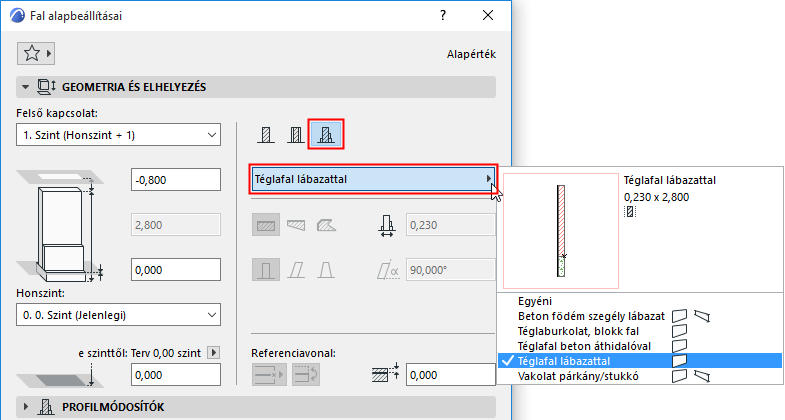Select the complex profile structure icon
This screenshot has height=420, width=785.
(327, 135)
